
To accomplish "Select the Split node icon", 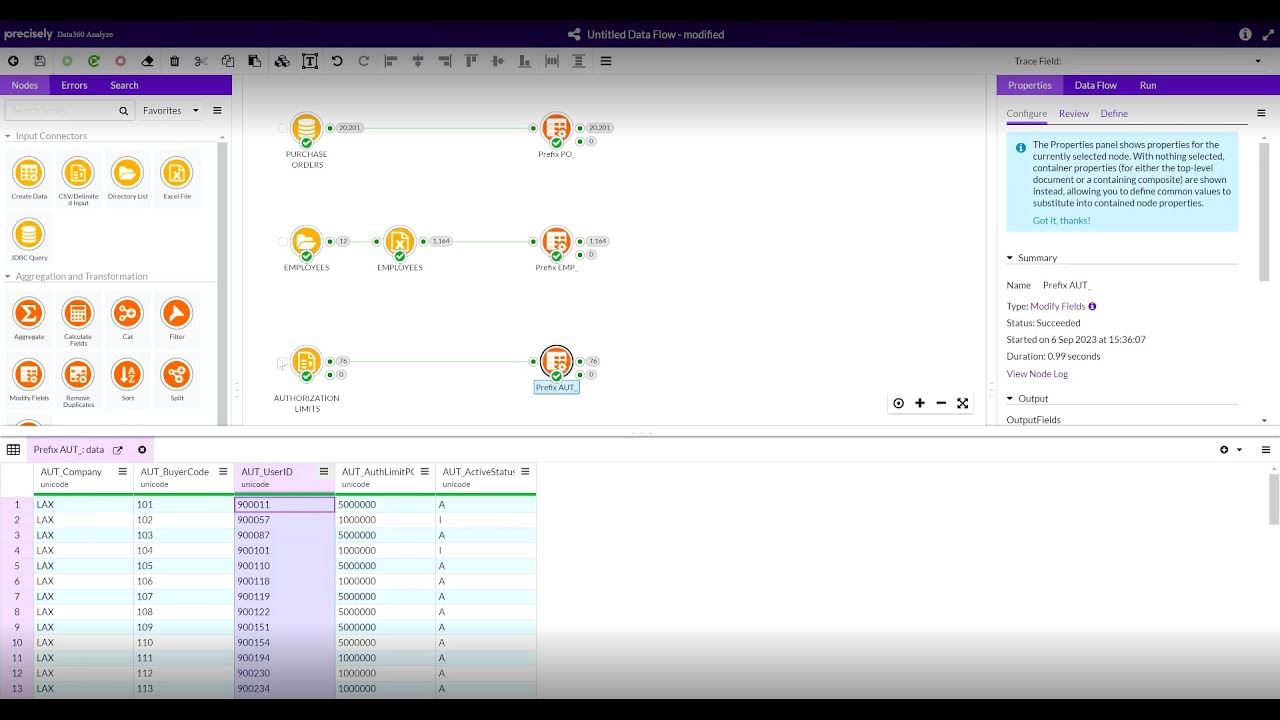I will [x=176, y=374].
